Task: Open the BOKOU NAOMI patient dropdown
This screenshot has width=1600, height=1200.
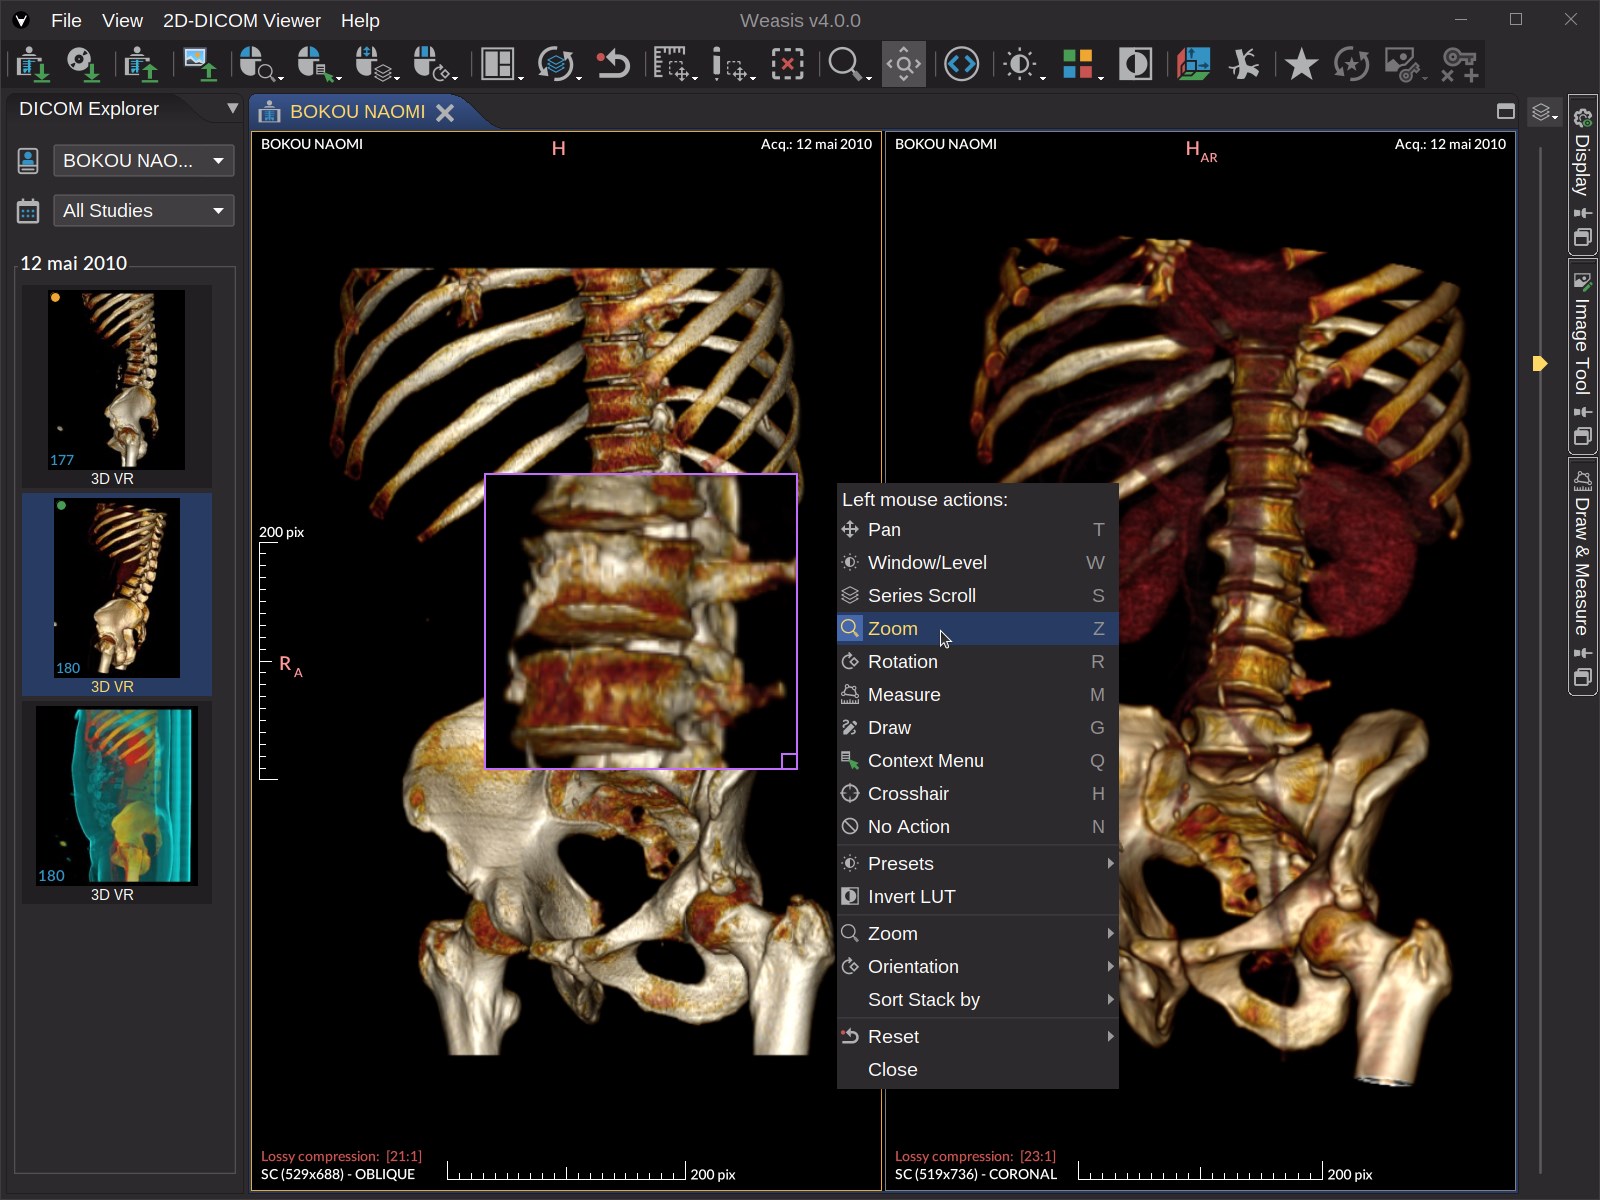Action: click(142, 160)
